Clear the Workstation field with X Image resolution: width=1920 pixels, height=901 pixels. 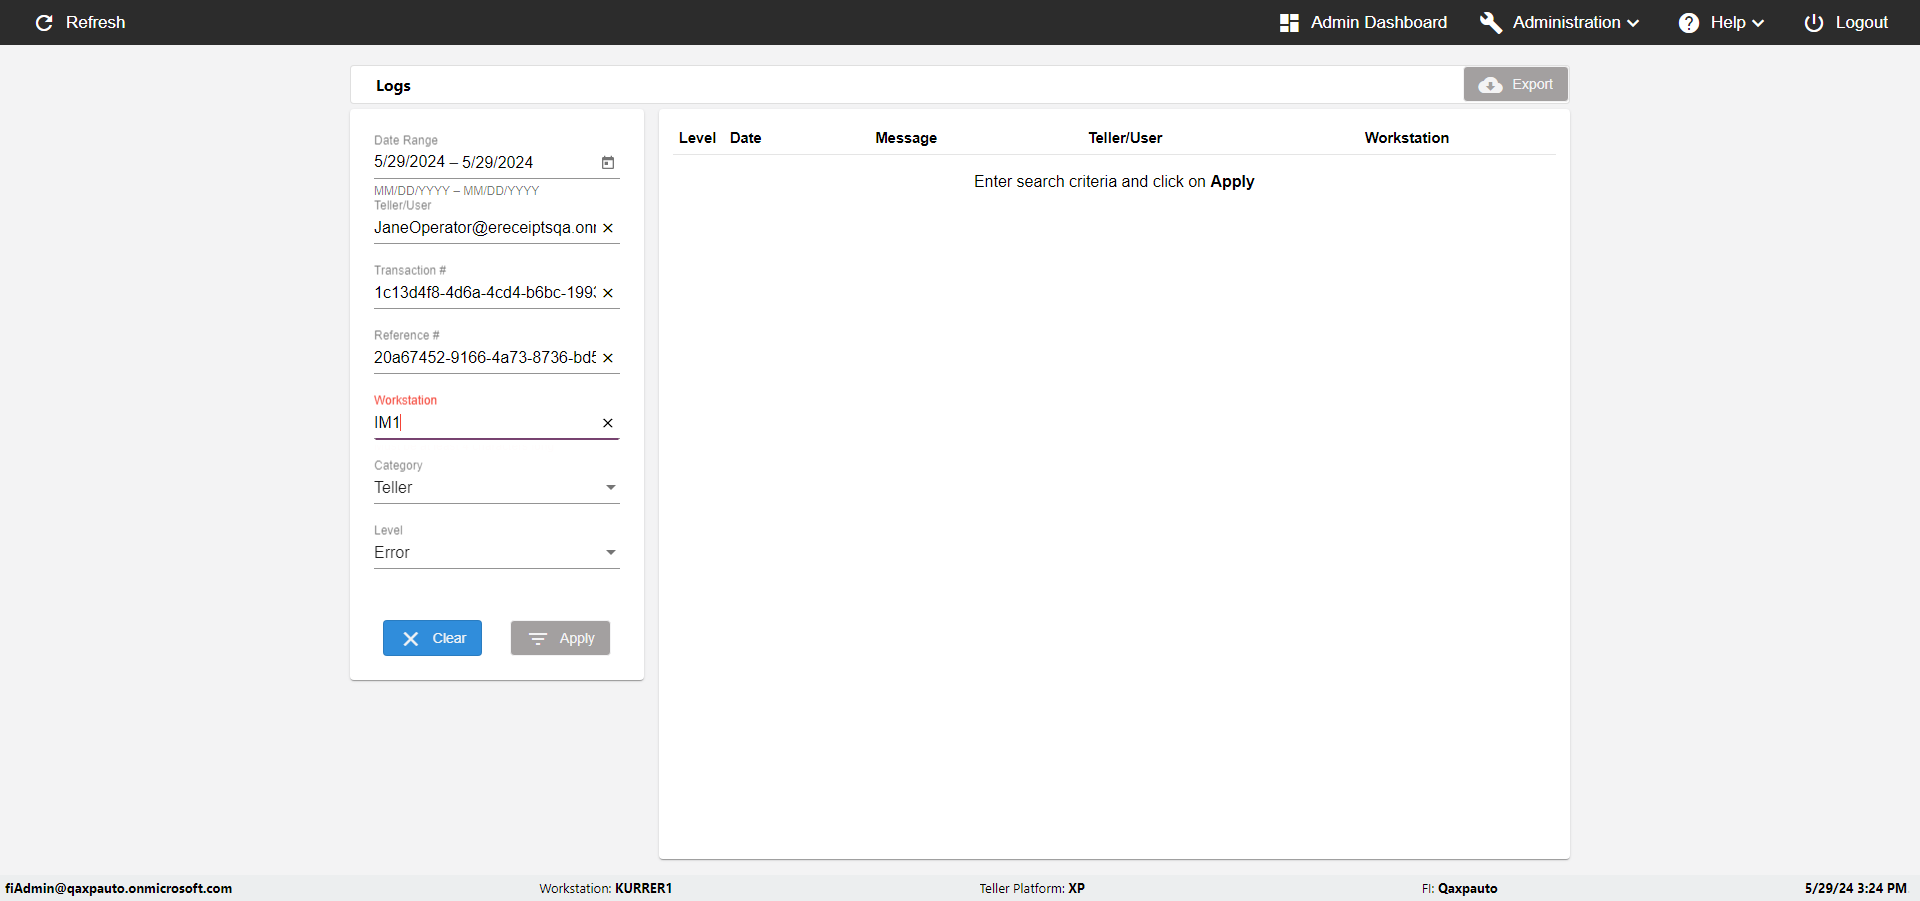[608, 423]
